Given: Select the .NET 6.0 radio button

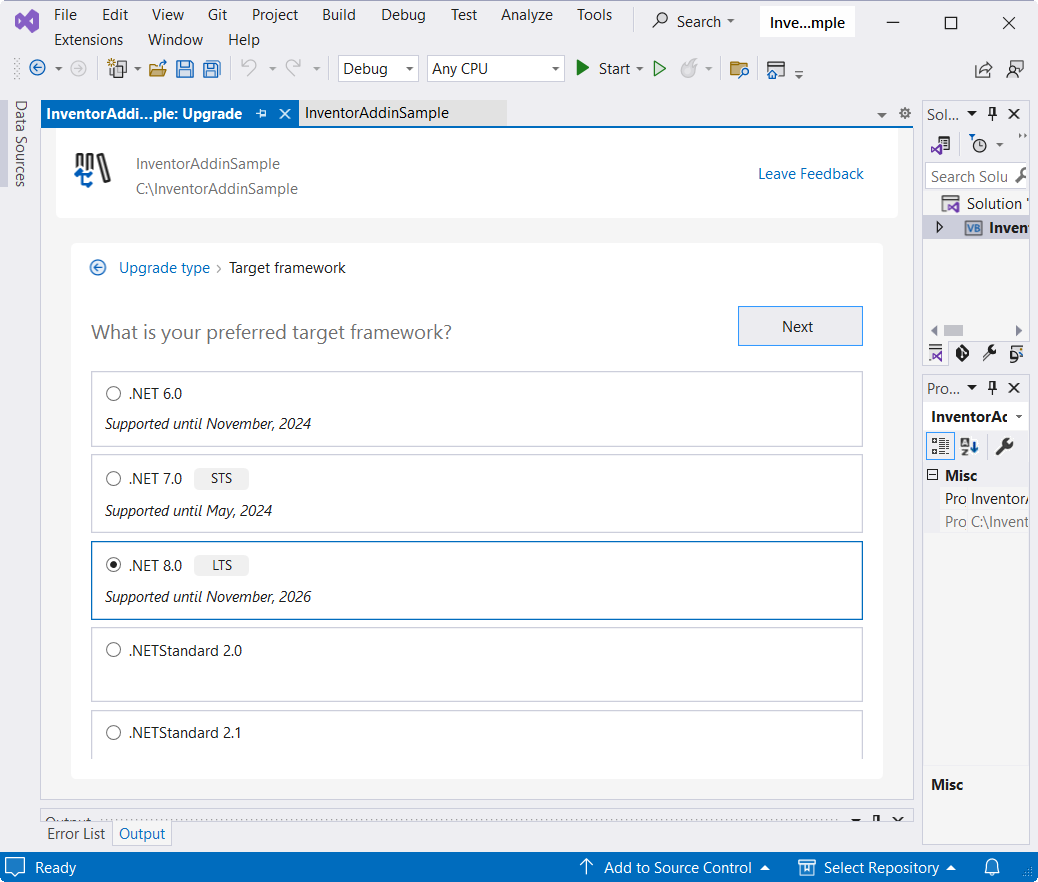Looking at the screenshot, I should (113, 394).
